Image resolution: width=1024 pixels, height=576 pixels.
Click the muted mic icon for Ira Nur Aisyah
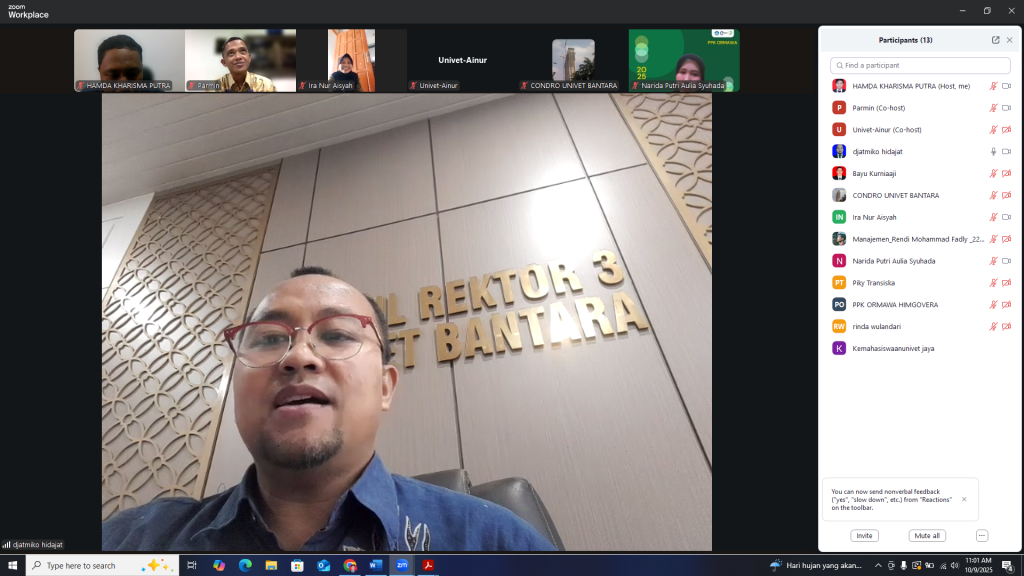(x=993, y=217)
